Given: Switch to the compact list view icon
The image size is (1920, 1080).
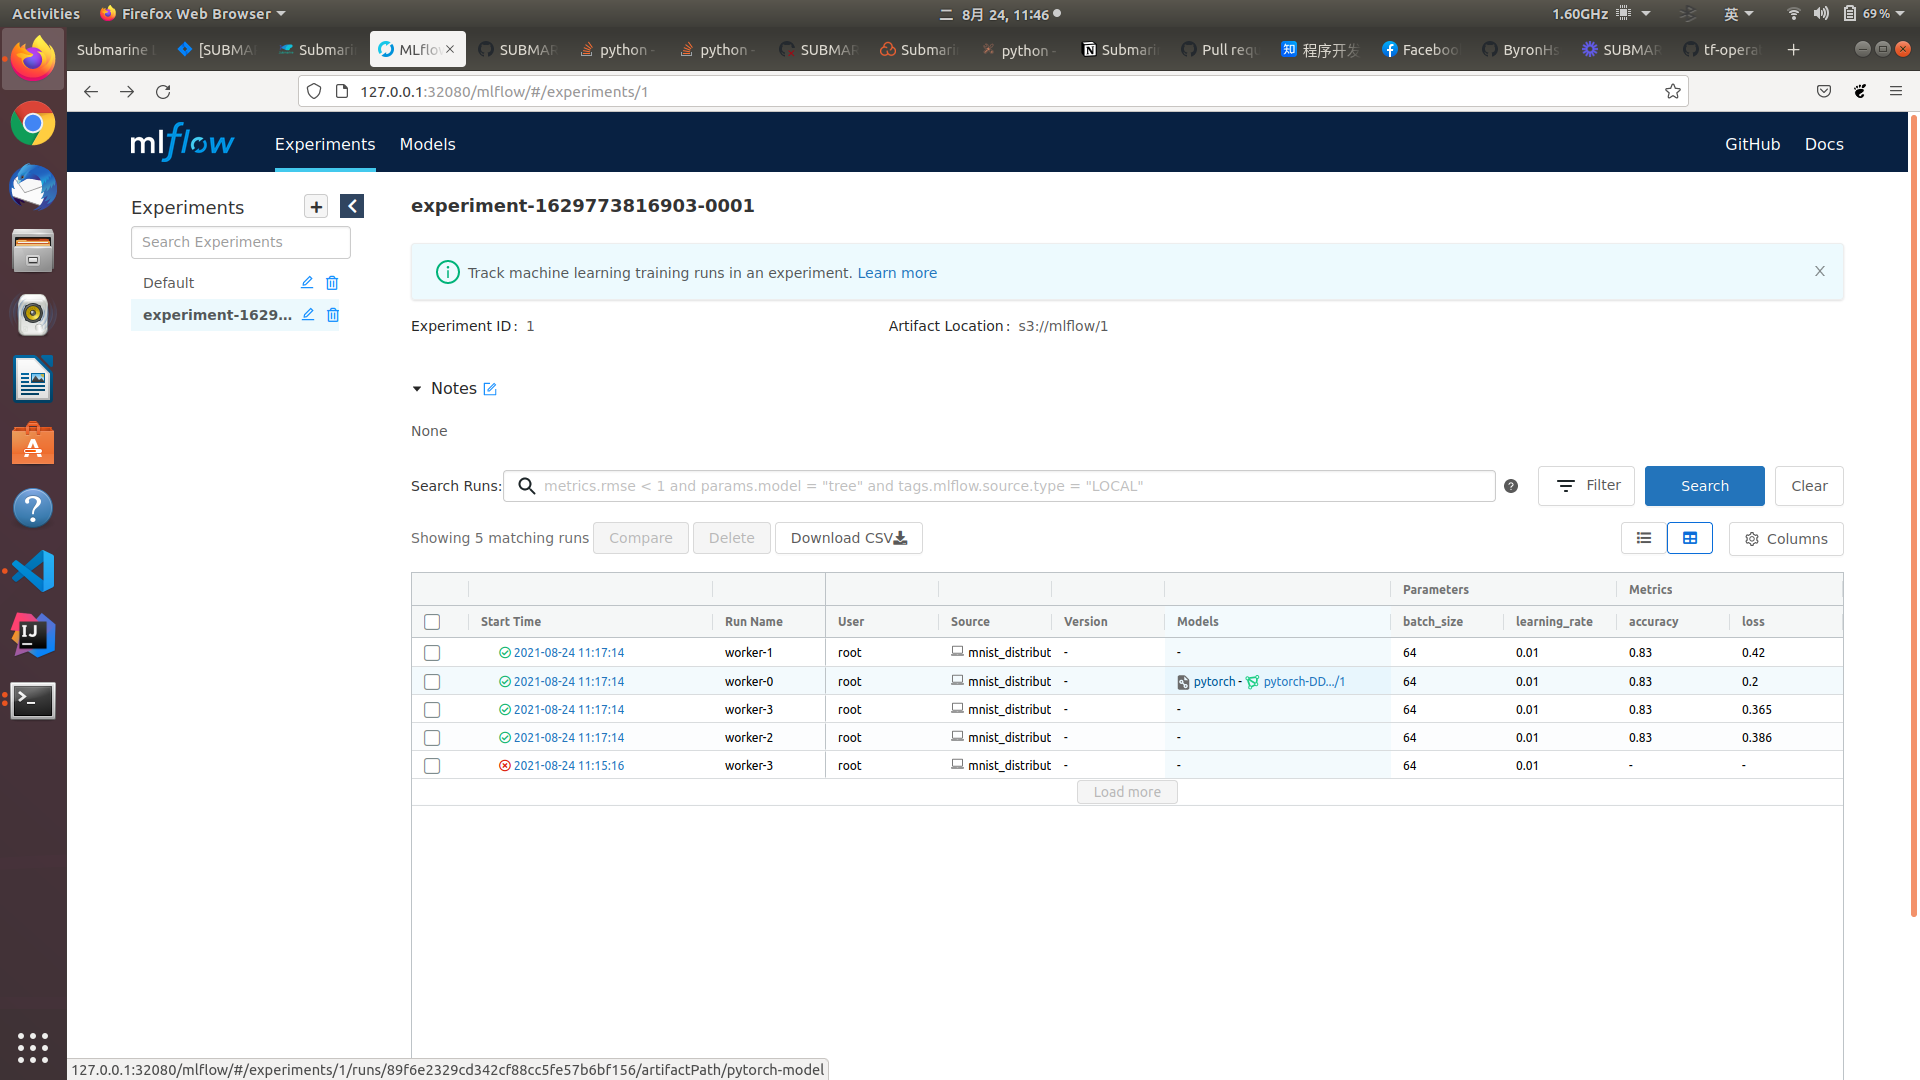Looking at the screenshot, I should pos(1643,538).
